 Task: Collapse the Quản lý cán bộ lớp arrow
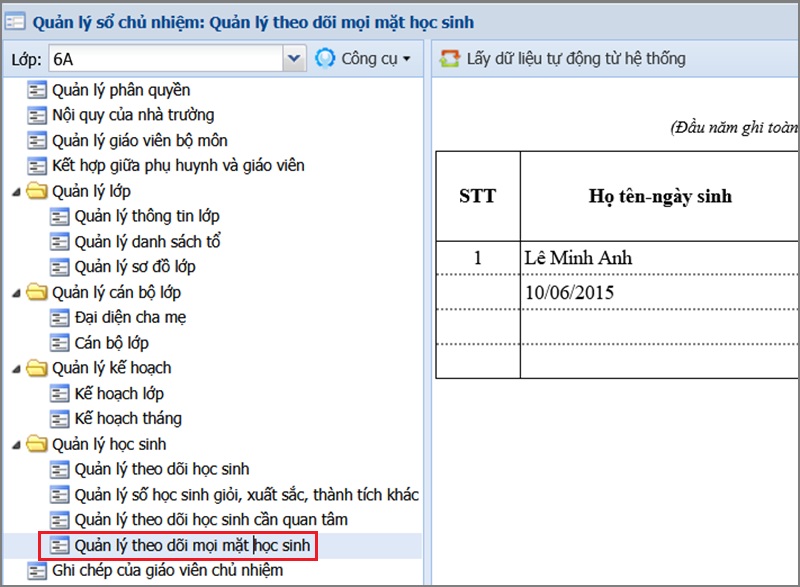[x=16, y=293]
